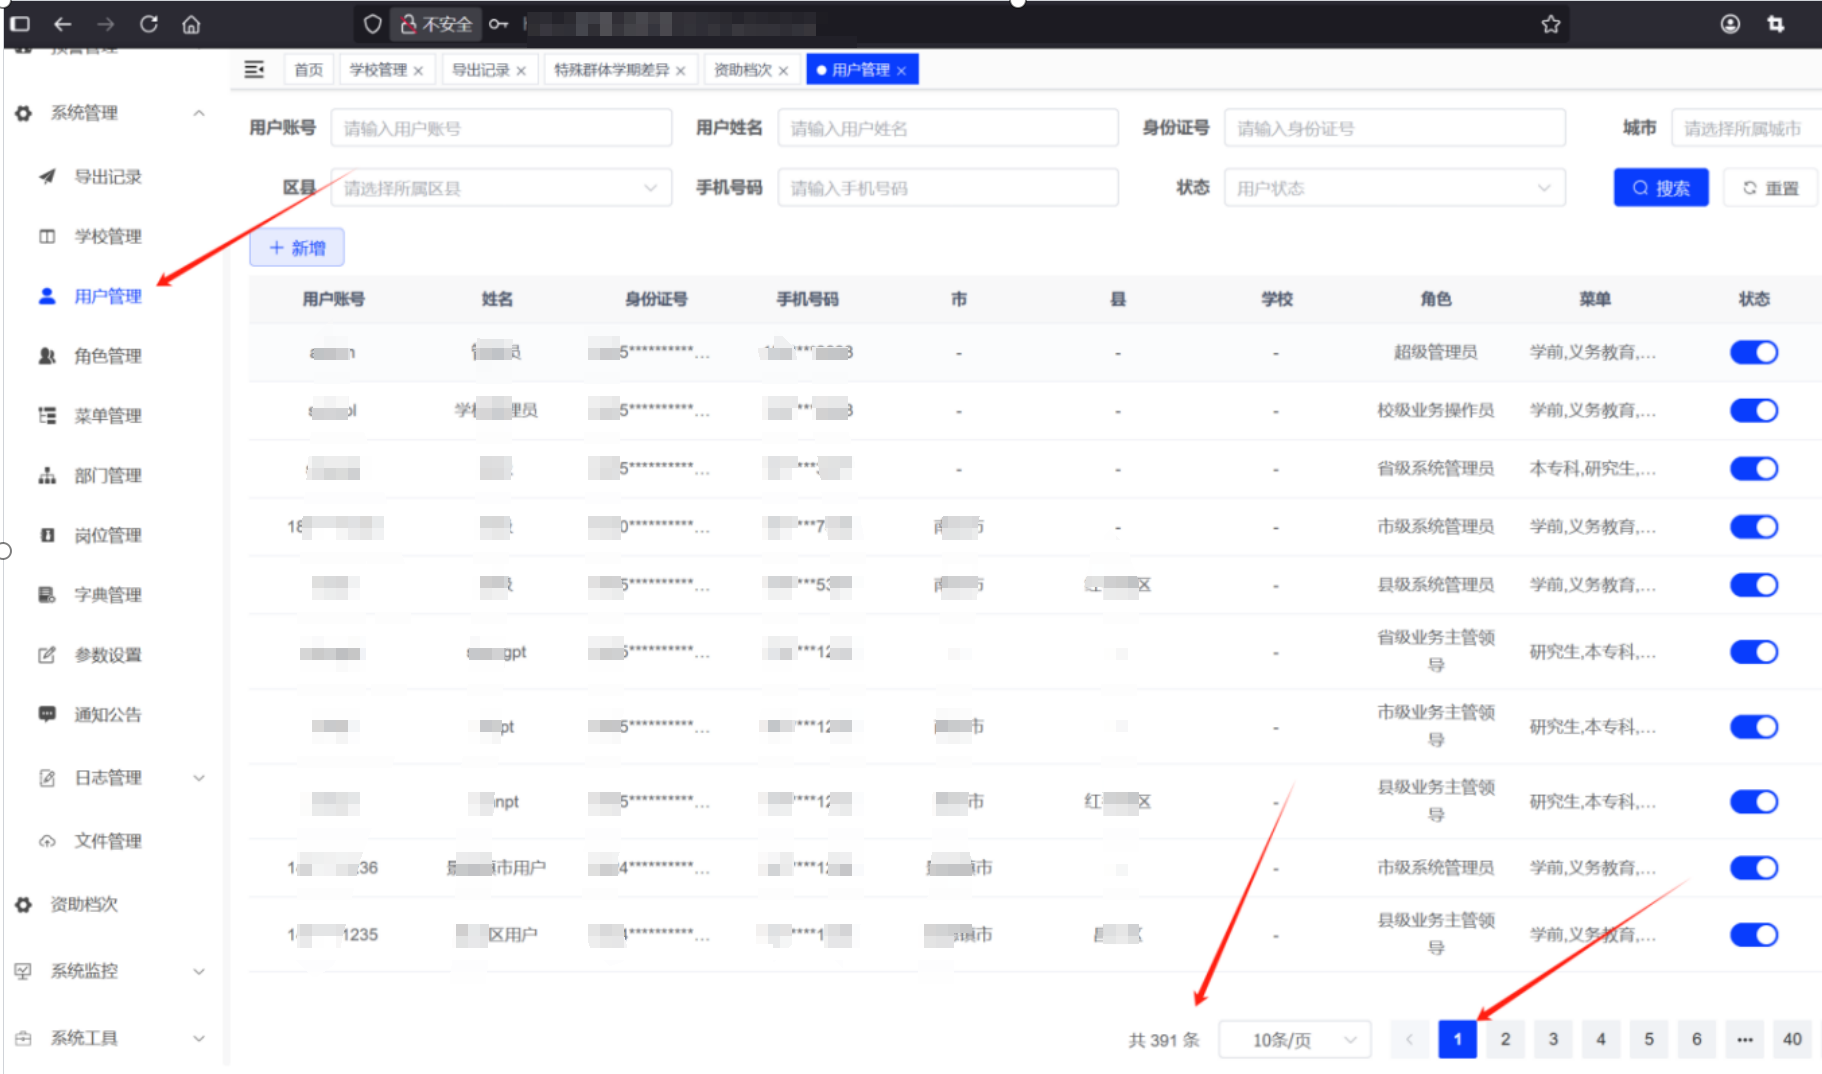The height and width of the screenshot is (1074, 1822).
Task: Toggle status switch for 县级系统管理员 row
Action: tap(1753, 584)
